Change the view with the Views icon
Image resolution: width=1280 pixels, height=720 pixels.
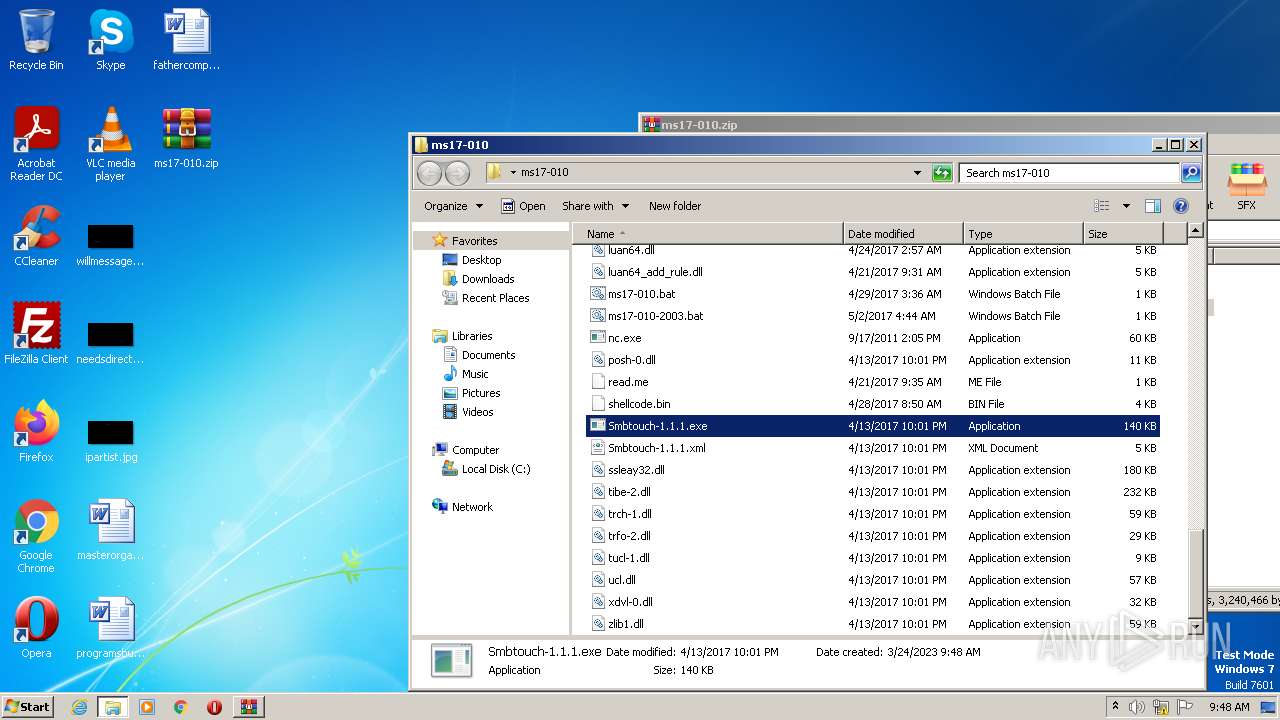coord(1101,206)
